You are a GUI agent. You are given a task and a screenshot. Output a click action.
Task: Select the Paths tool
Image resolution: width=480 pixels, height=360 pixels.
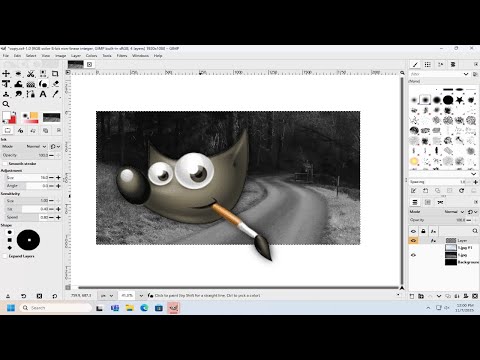(x=31, y=94)
